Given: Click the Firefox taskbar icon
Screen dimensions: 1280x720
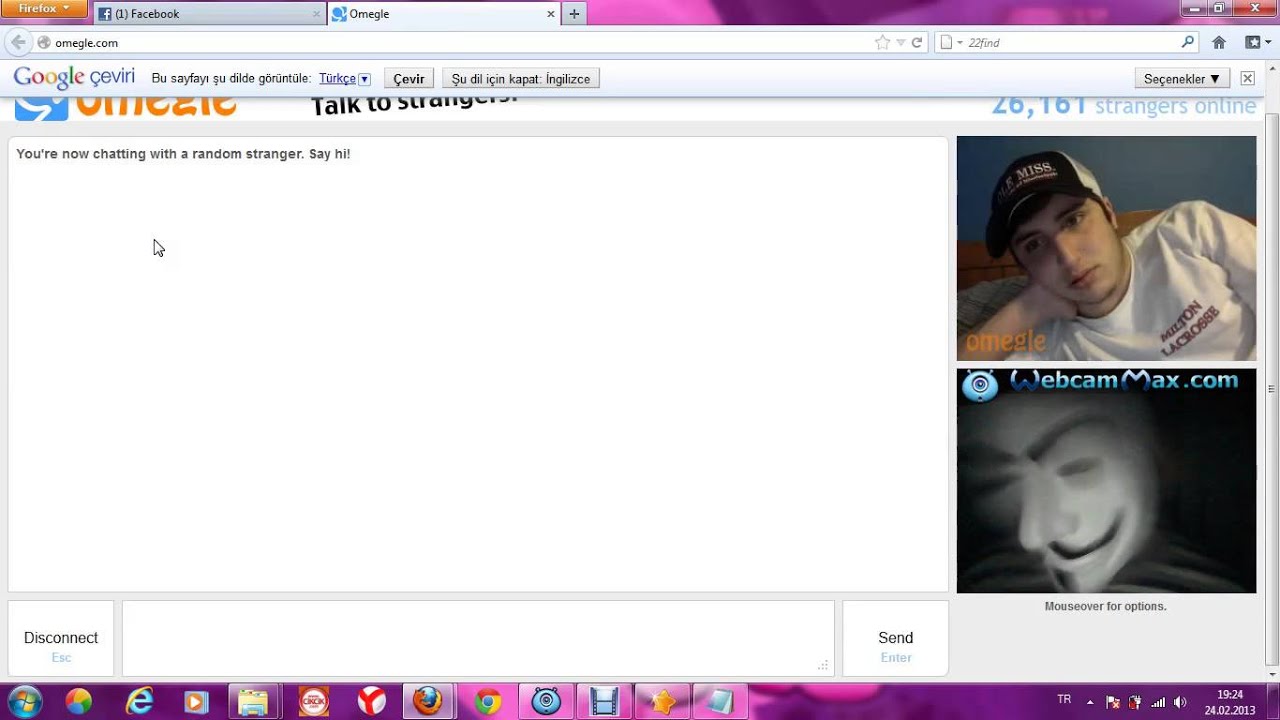Looking at the screenshot, I should (x=428, y=702).
